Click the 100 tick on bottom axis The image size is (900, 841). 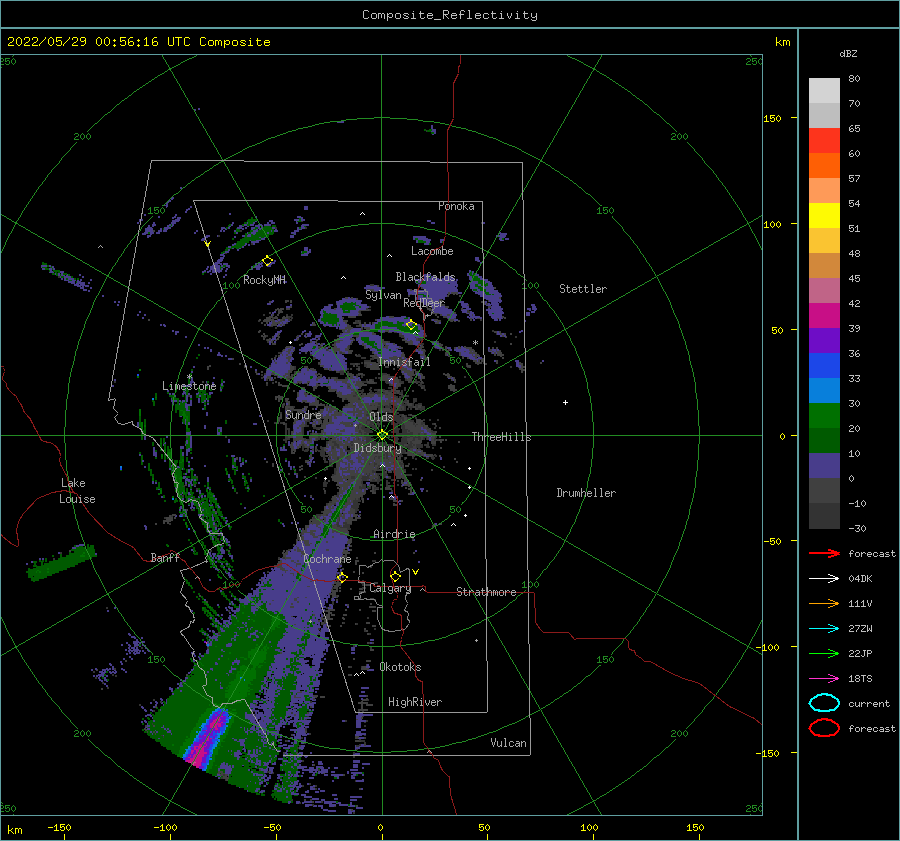click(589, 827)
